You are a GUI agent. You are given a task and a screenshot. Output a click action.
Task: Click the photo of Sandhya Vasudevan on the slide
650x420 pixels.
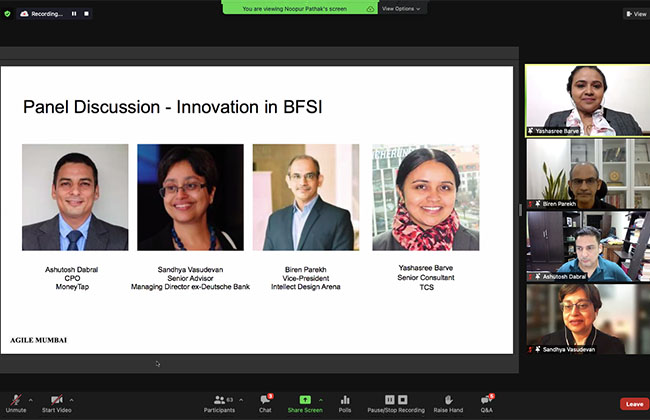point(190,197)
